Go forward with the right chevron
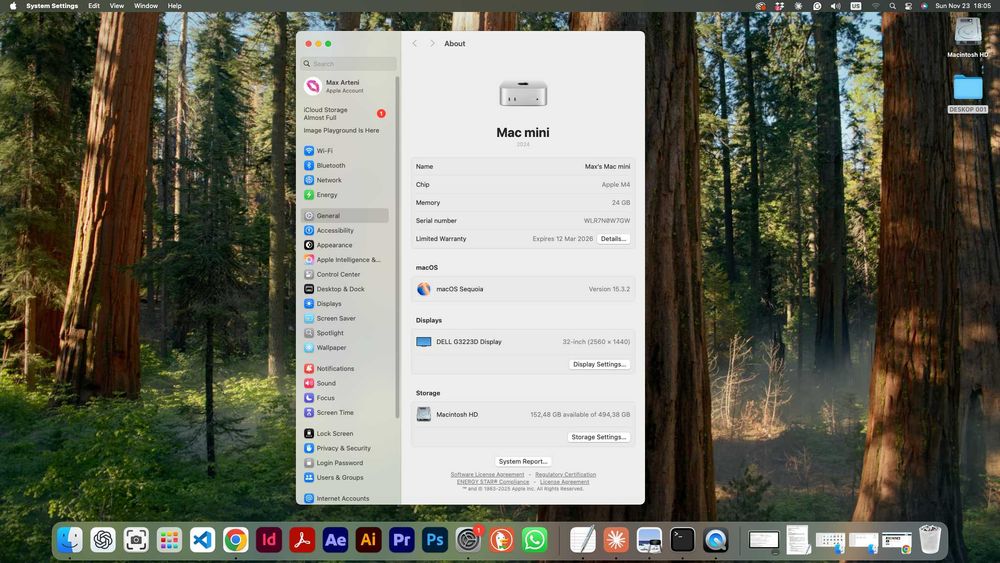1000x563 pixels. tap(432, 43)
